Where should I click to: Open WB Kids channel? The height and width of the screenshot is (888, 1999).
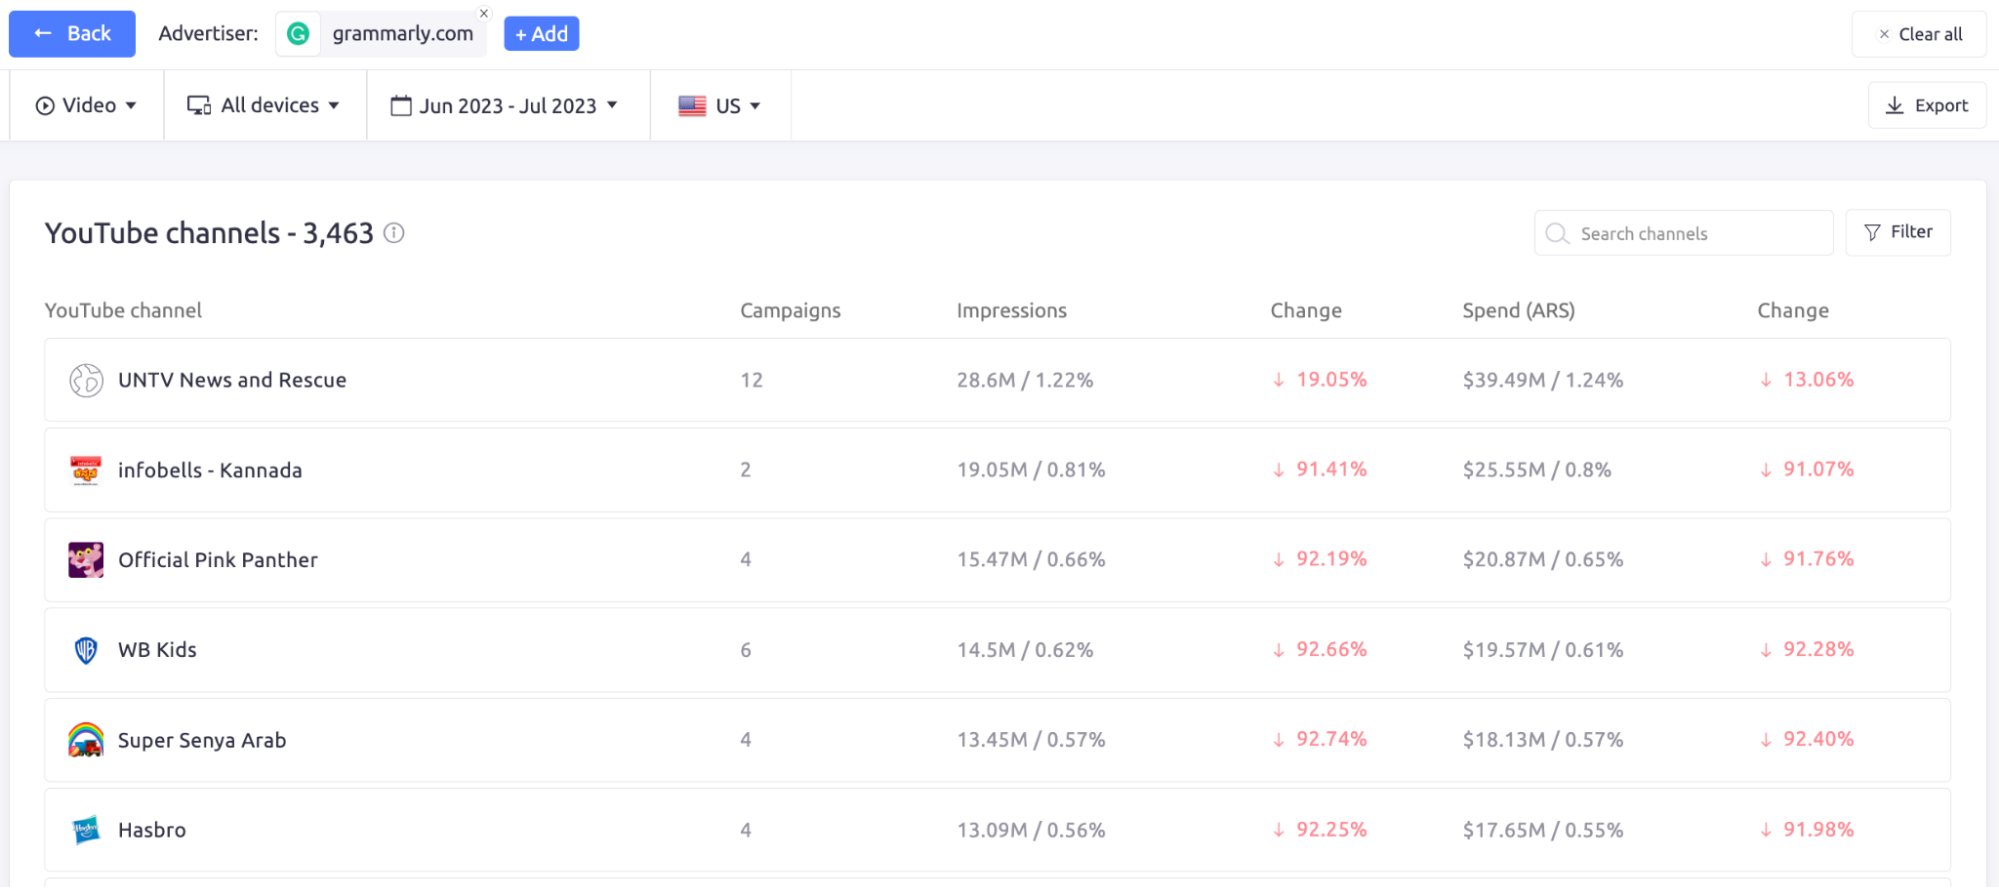click(x=157, y=650)
